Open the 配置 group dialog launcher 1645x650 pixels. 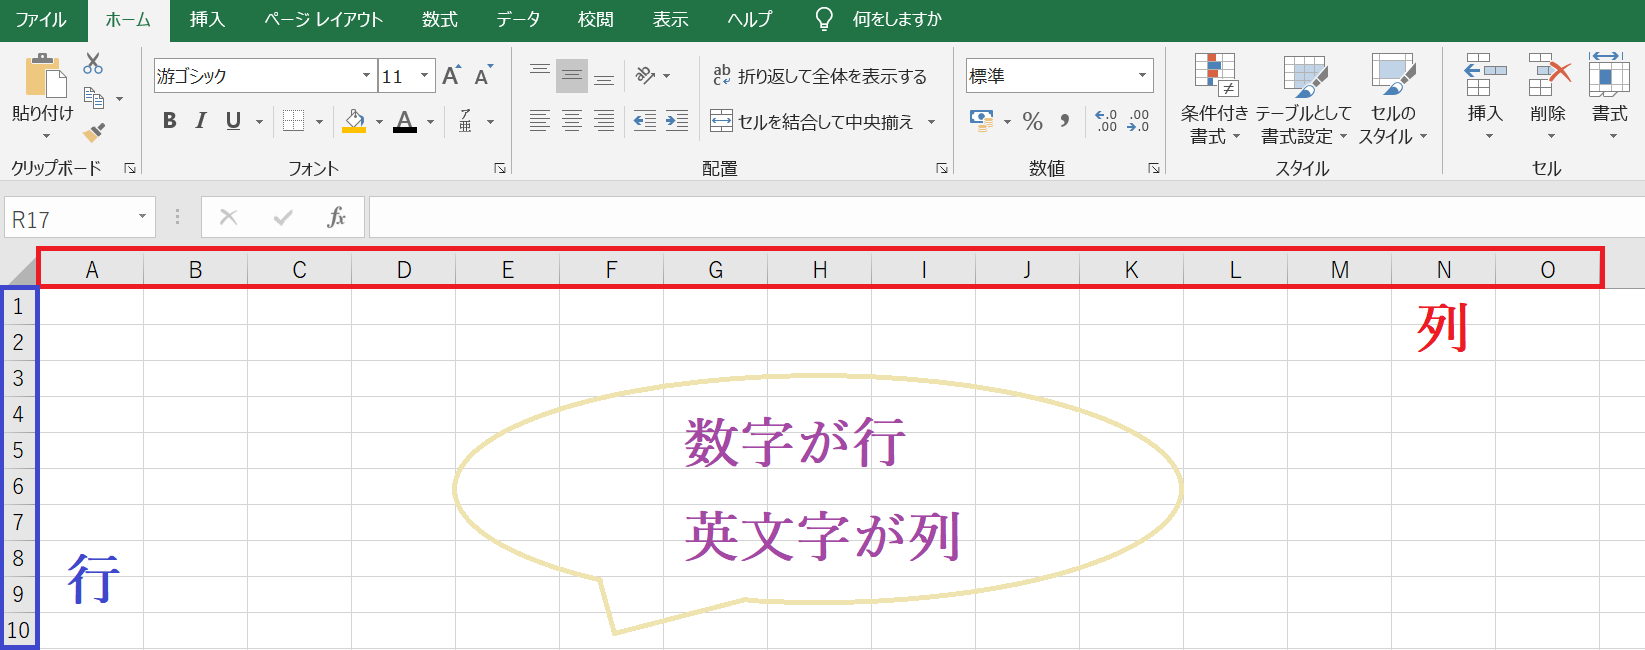point(942,168)
